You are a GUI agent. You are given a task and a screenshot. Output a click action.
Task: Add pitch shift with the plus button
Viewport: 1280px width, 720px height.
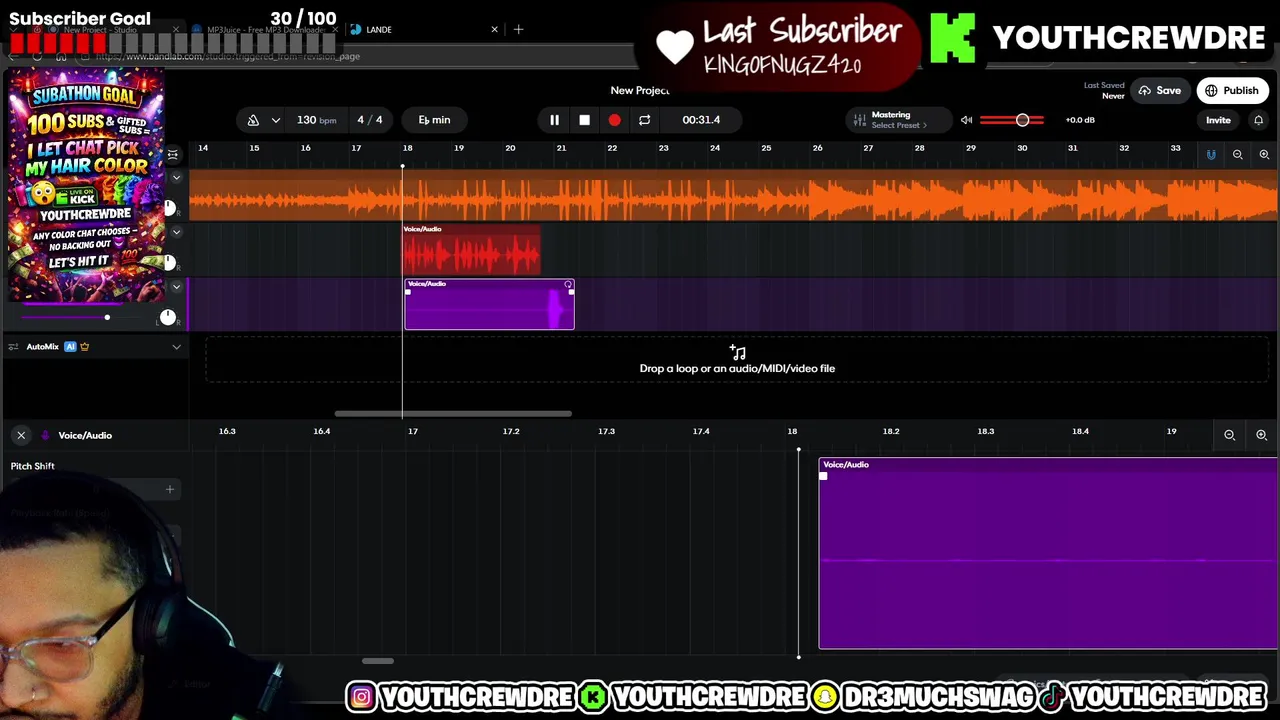pos(169,489)
